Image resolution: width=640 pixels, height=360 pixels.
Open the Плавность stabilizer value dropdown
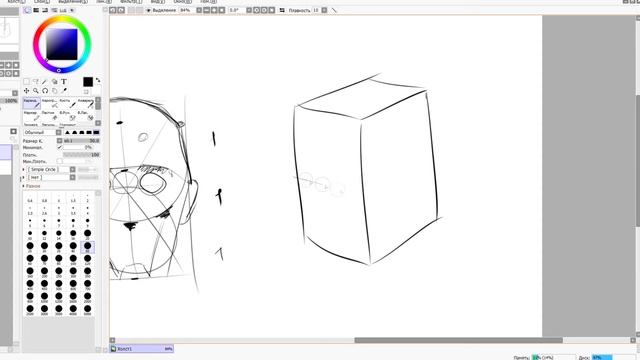click(x=324, y=10)
